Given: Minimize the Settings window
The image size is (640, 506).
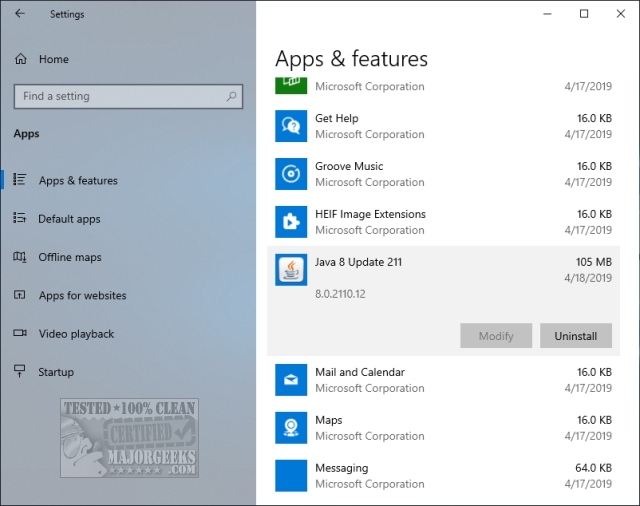Looking at the screenshot, I should point(547,14).
